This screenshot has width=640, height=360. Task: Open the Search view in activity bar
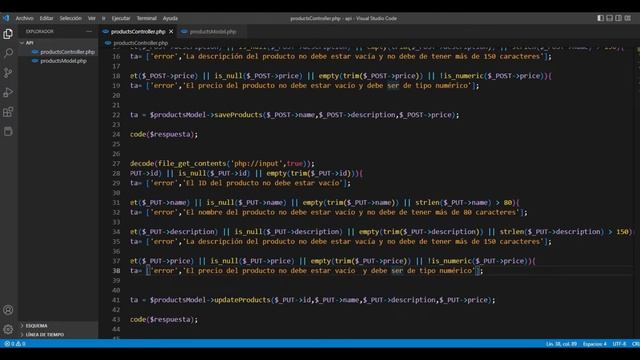8,53
